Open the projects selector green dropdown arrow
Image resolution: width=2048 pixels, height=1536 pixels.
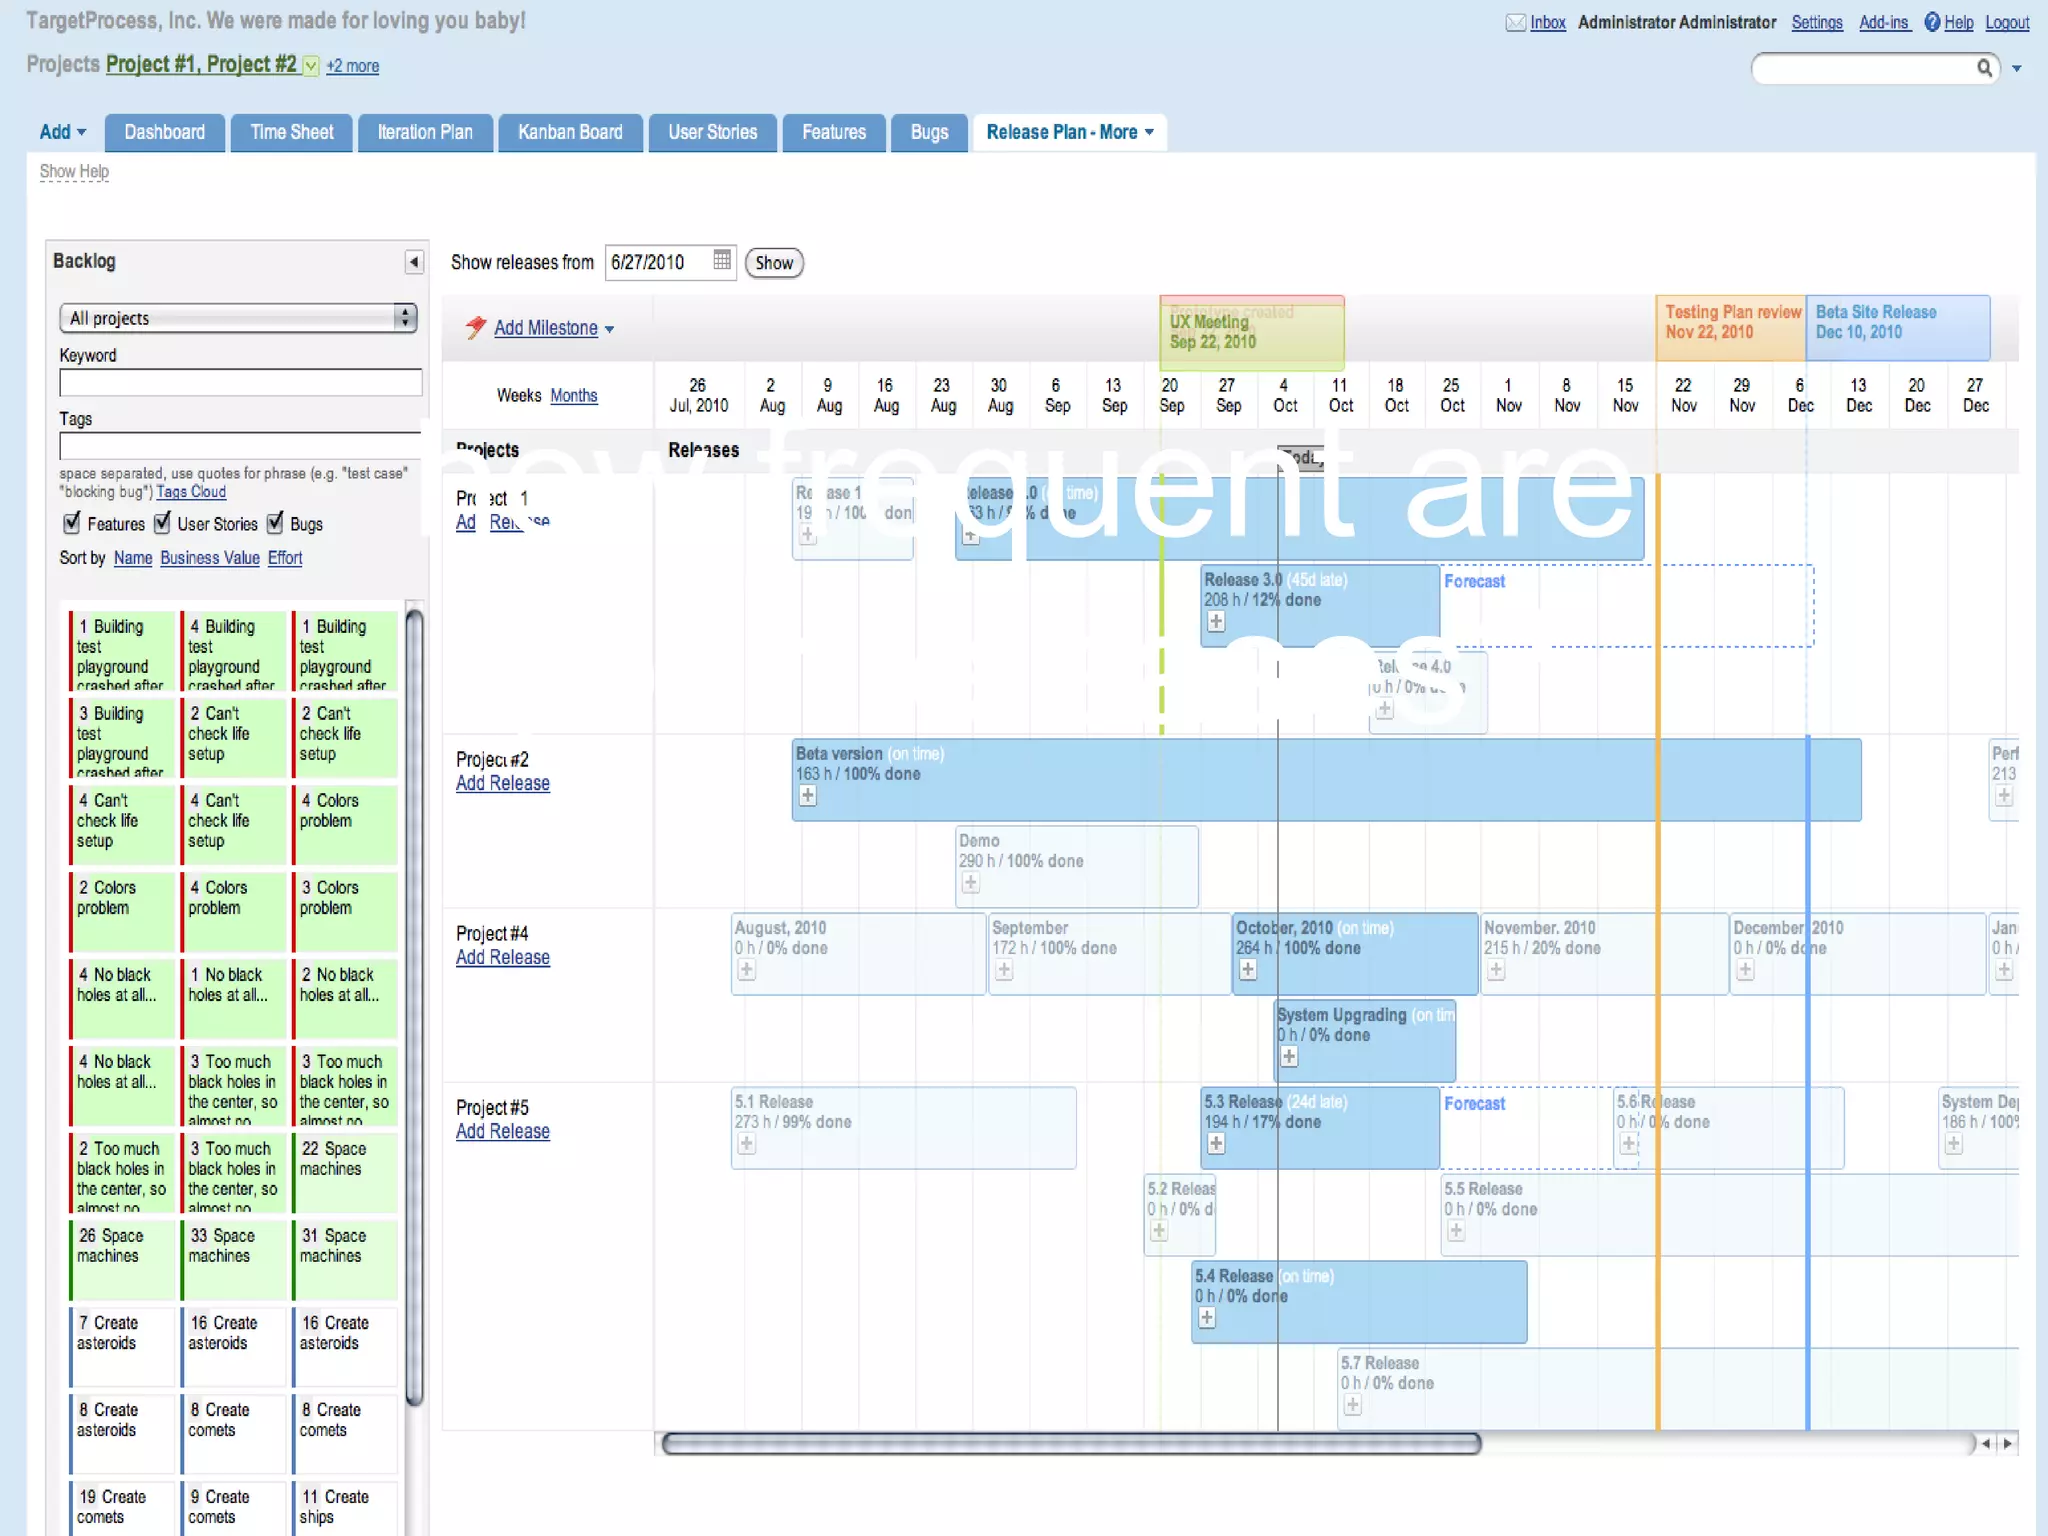(x=311, y=66)
